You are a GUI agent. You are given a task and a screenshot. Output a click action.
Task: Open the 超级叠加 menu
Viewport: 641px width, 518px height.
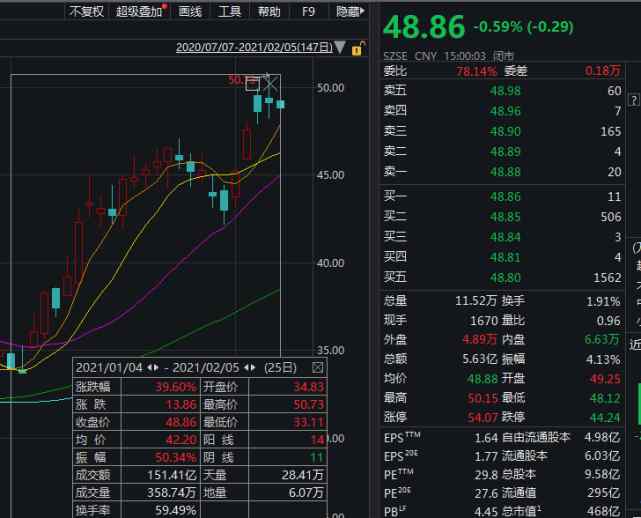point(140,11)
